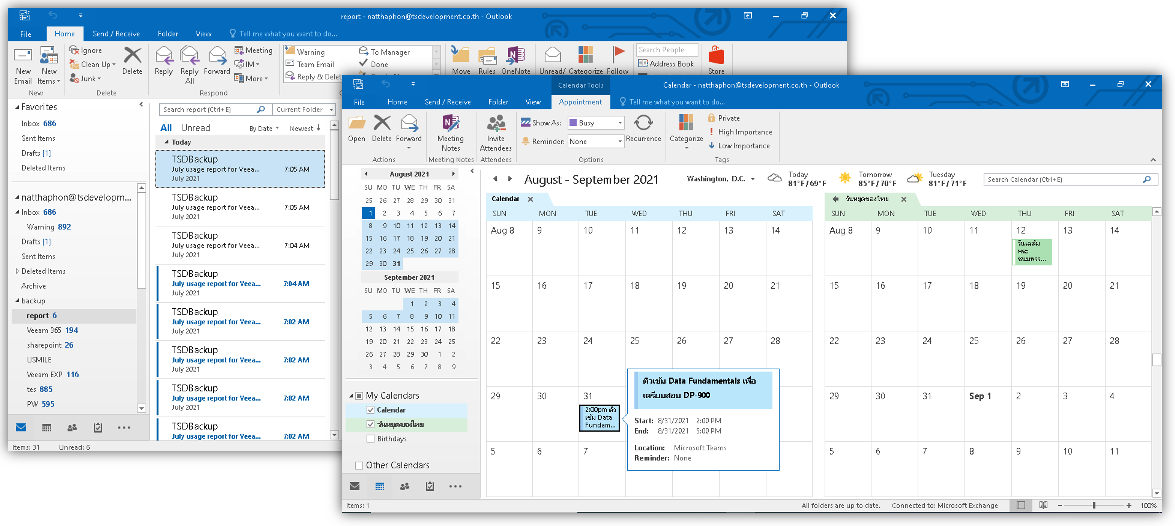Uncheck the Calendar checkbox under My Calendars

tap(370, 411)
